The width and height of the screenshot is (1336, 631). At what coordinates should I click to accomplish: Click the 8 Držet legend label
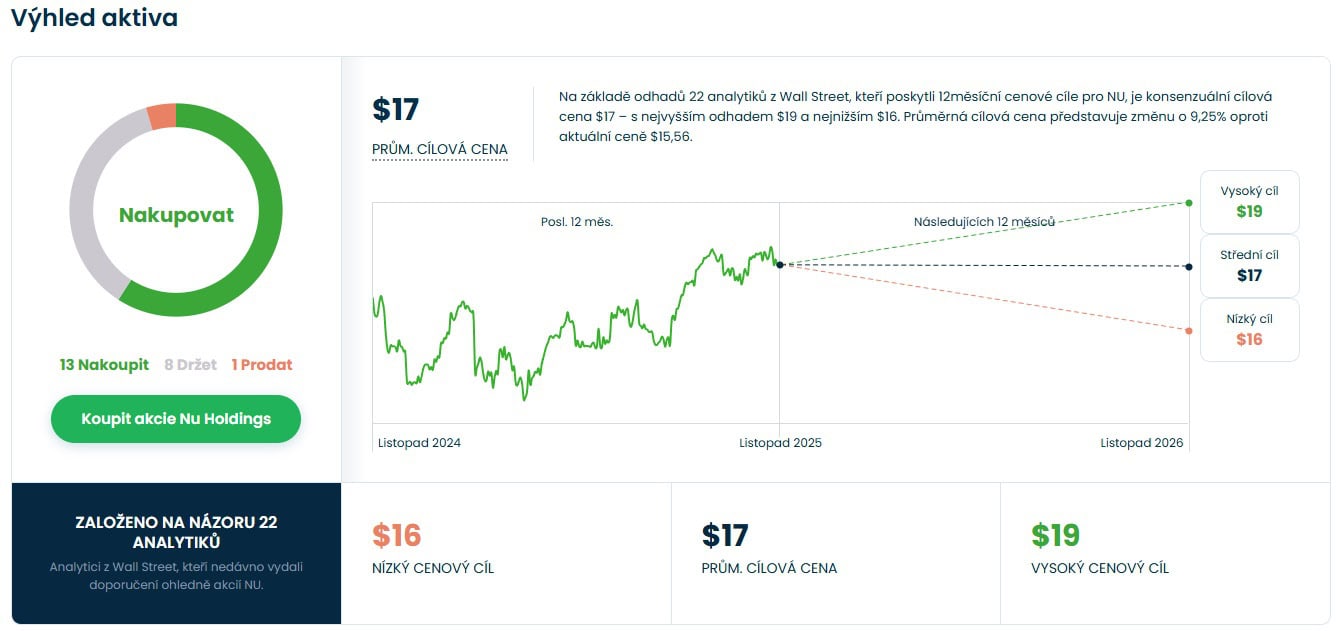click(x=190, y=365)
